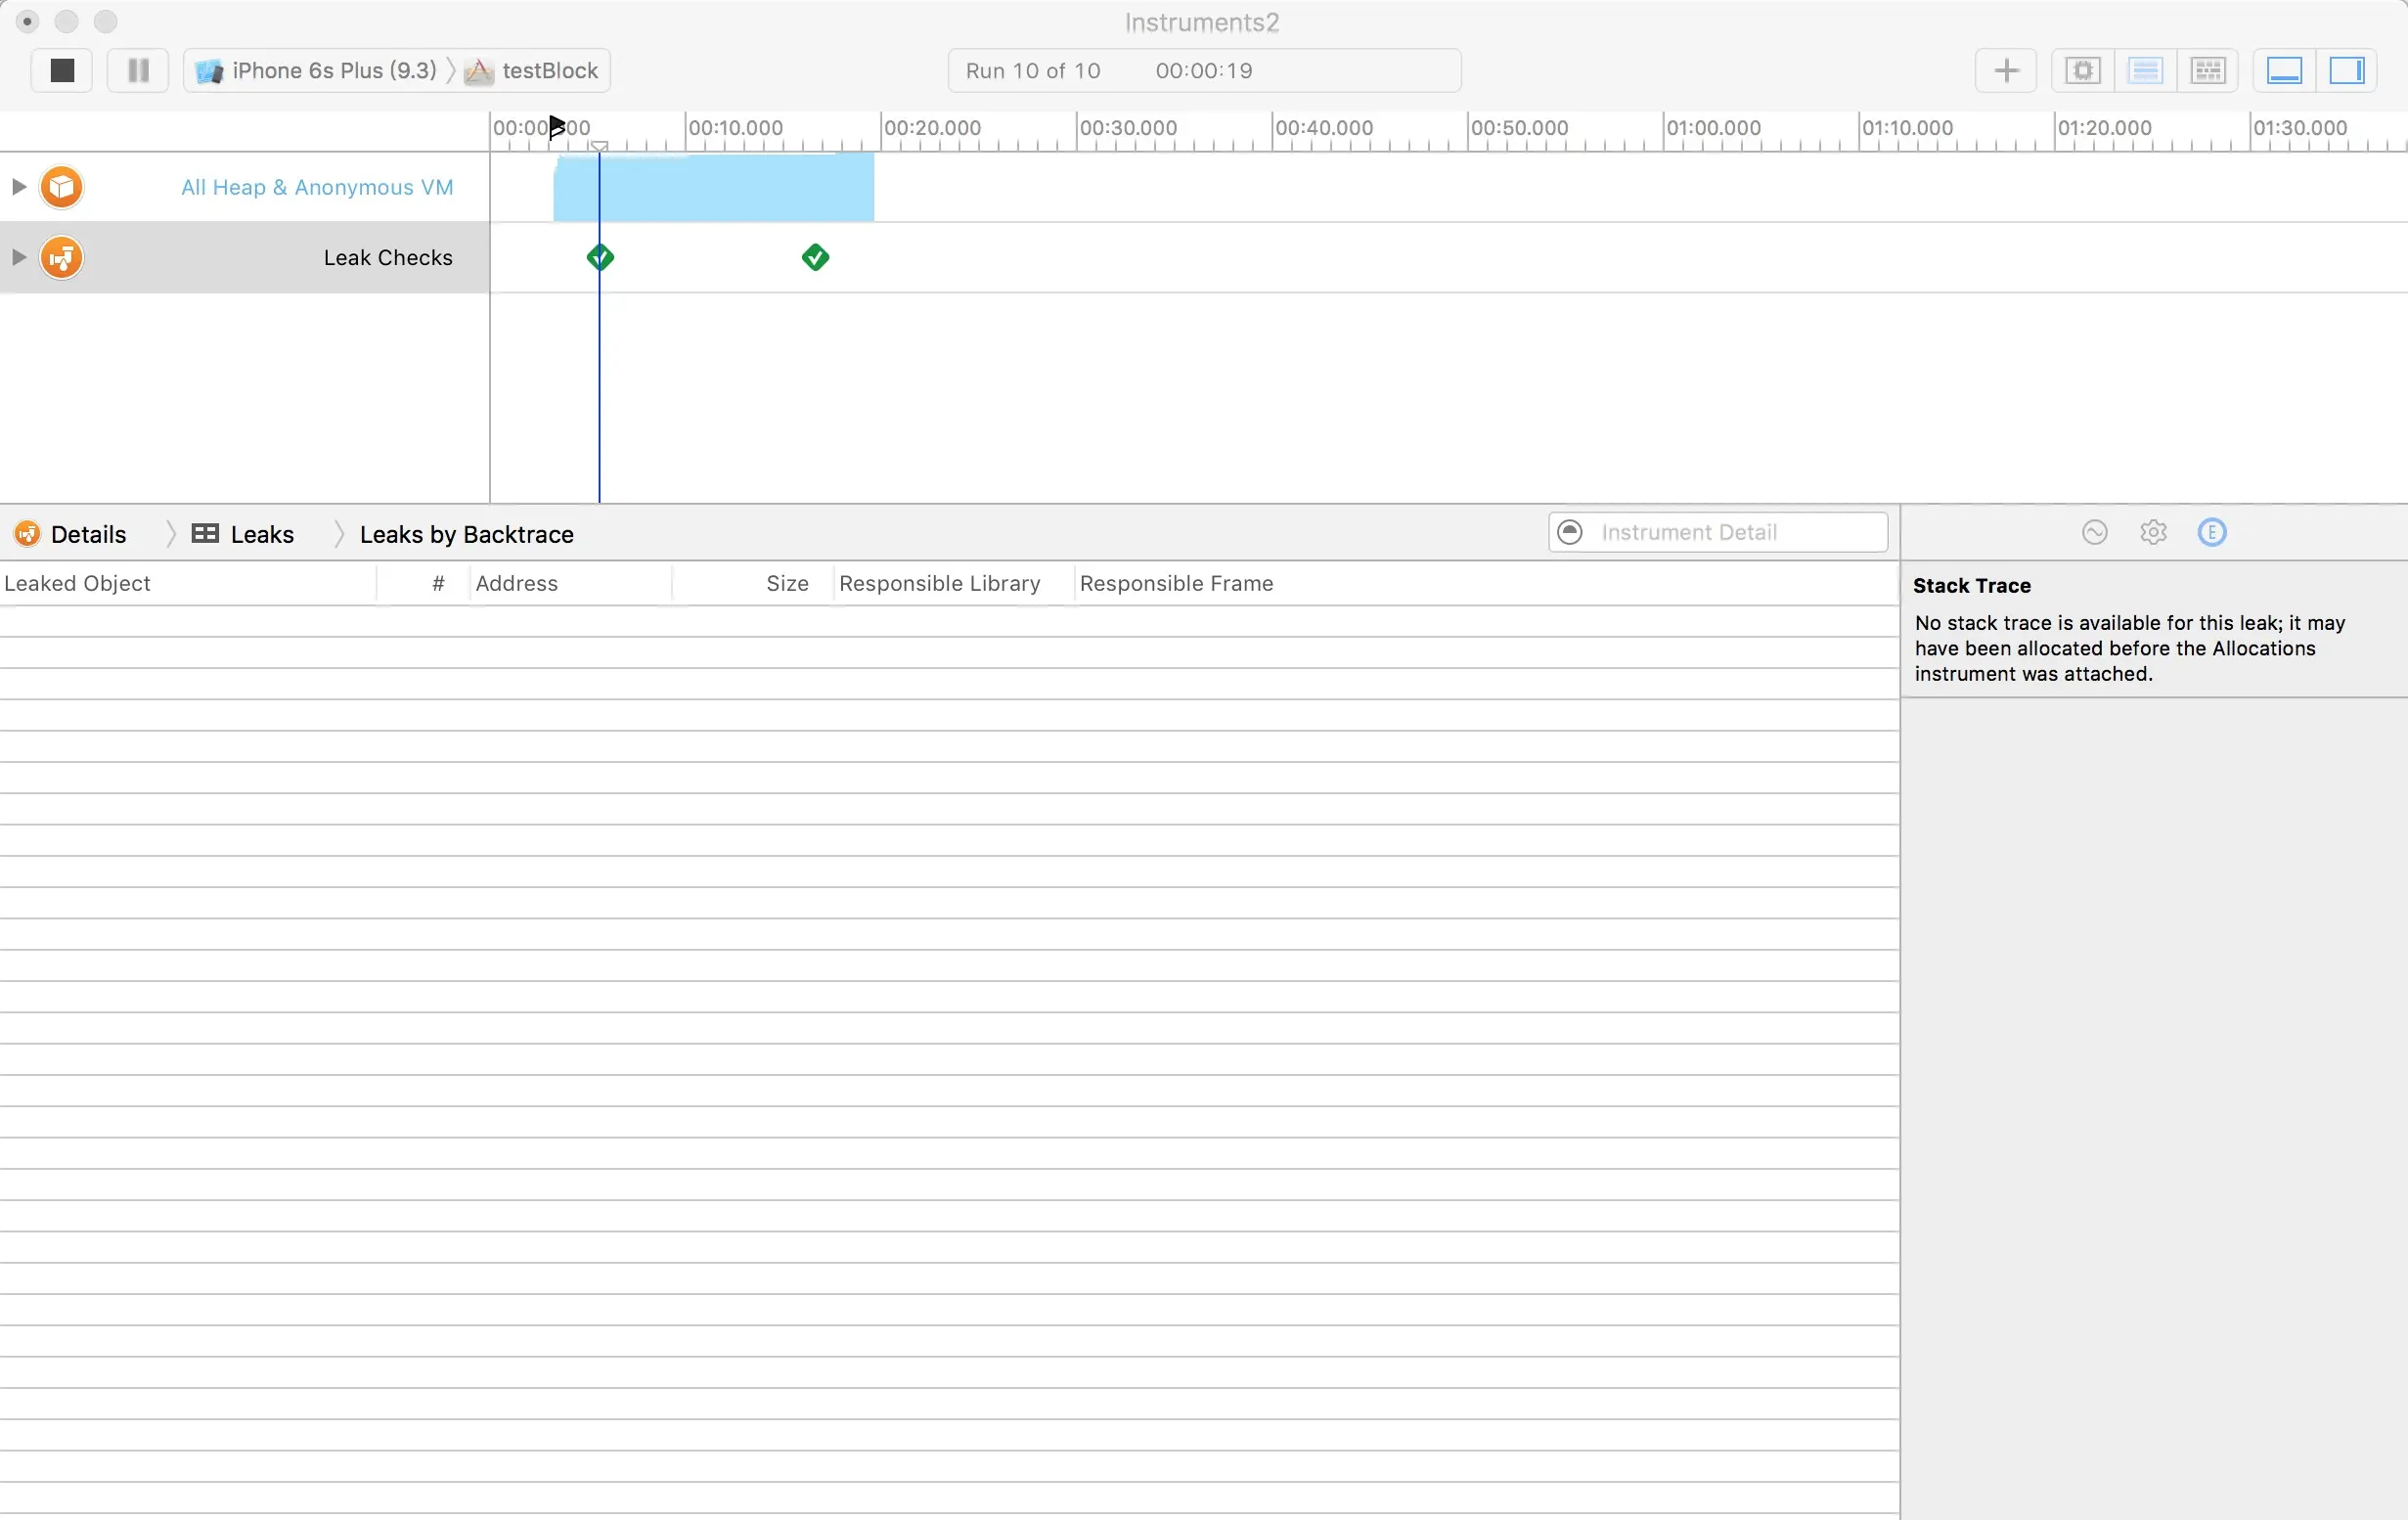This screenshot has height=1520, width=2408.
Task: Select the Leaks instrument icon
Action: 61,257
